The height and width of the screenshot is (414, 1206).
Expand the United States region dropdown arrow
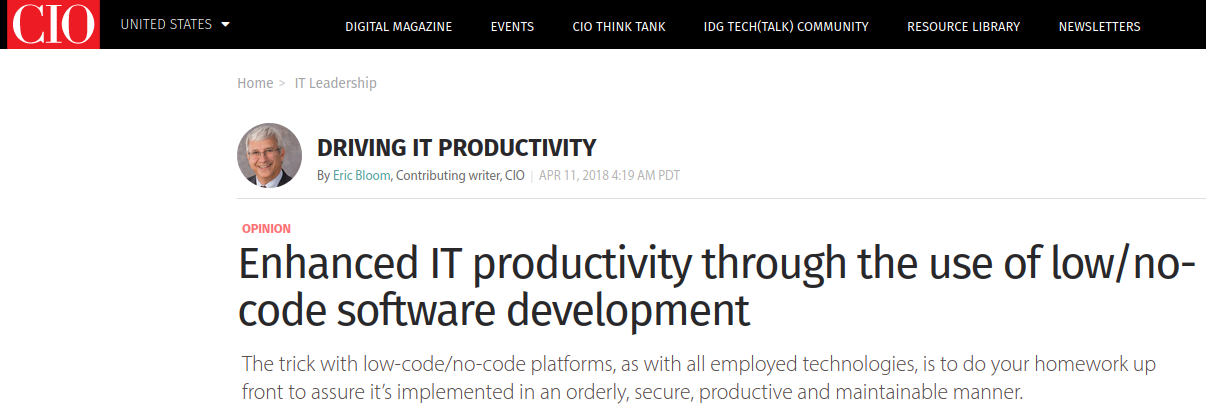coord(225,24)
